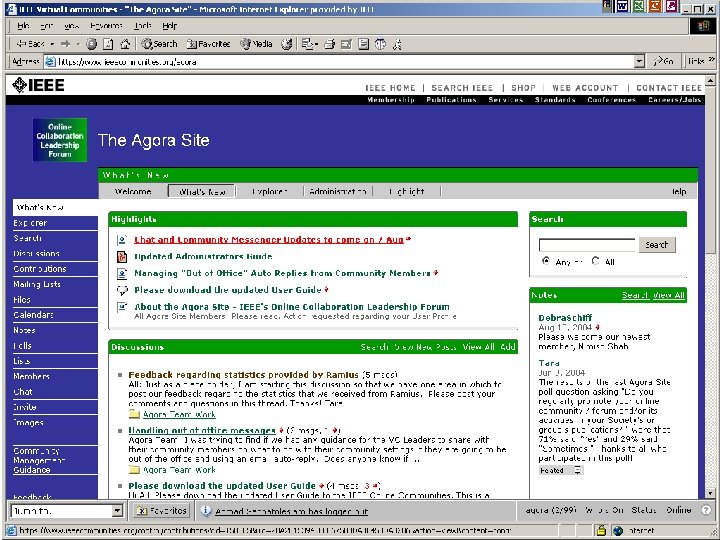The height and width of the screenshot is (540, 720).
Task: Click the document icon beside Chat and Community Messenger
Action: 122,240
